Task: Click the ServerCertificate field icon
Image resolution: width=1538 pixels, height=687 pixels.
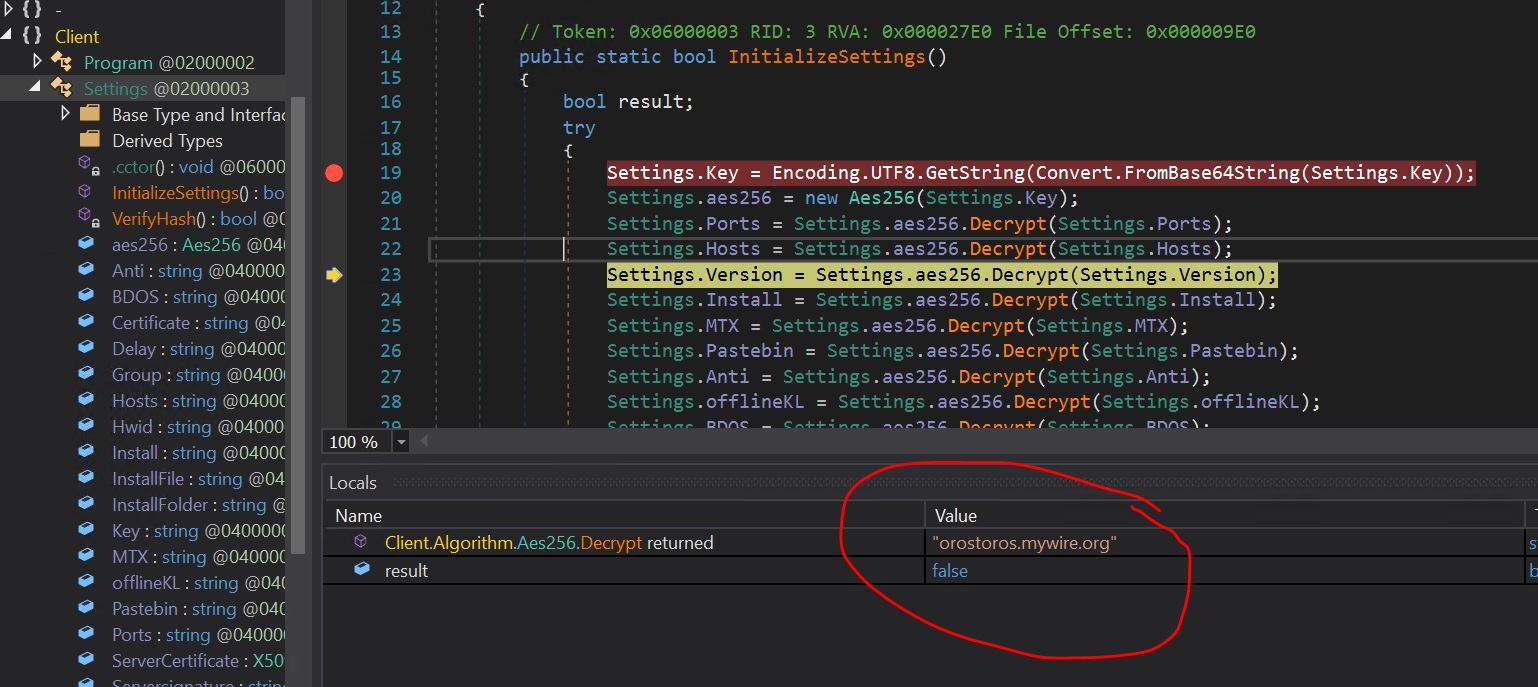Action: tap(88, 660)
